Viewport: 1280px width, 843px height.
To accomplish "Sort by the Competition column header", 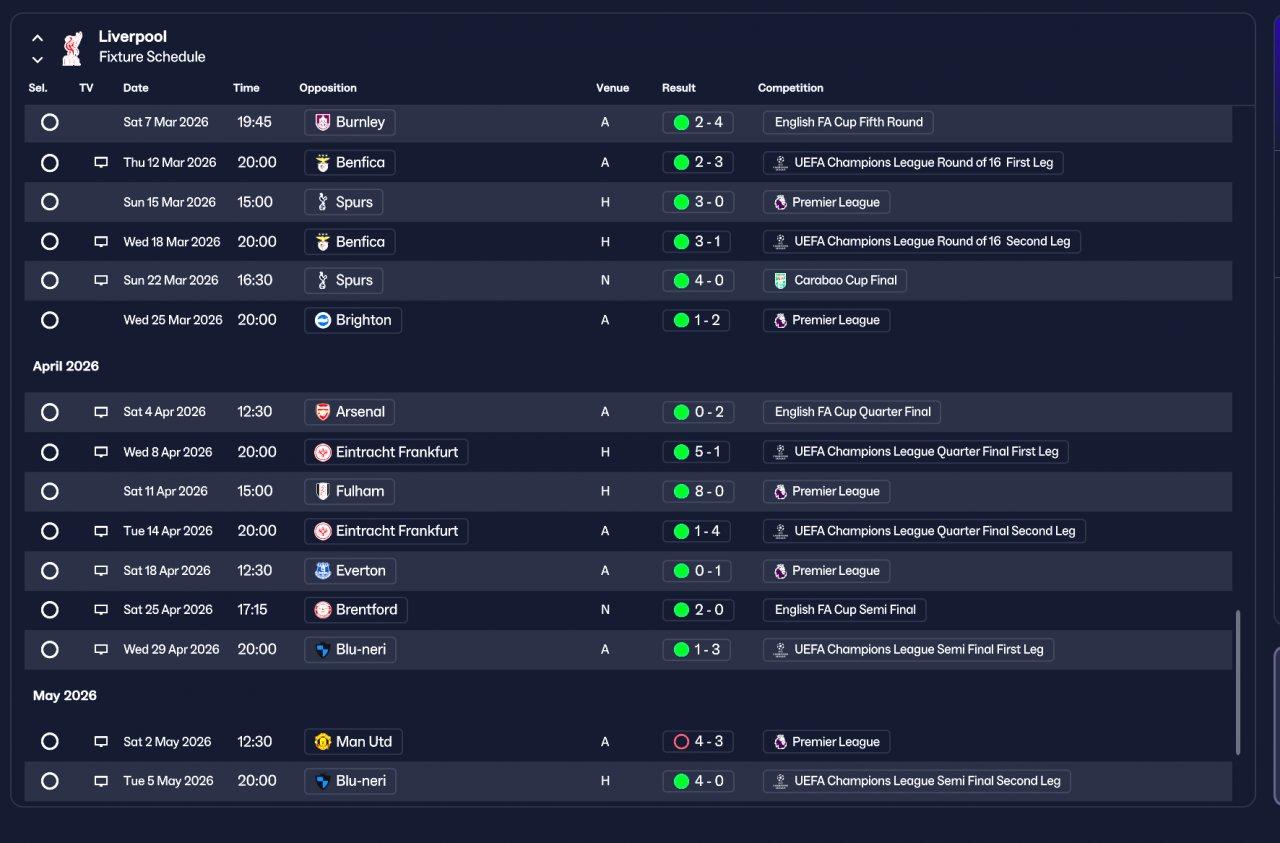I will (x=791, y=88).
